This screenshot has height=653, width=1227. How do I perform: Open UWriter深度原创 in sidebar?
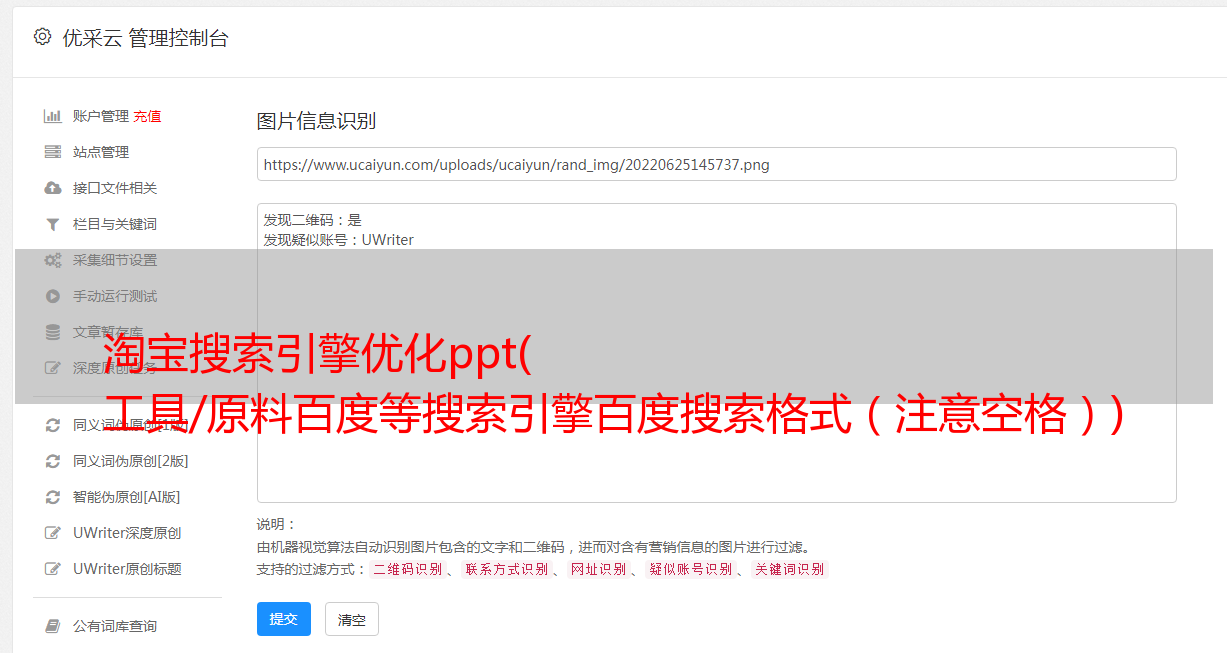point(127,533)
